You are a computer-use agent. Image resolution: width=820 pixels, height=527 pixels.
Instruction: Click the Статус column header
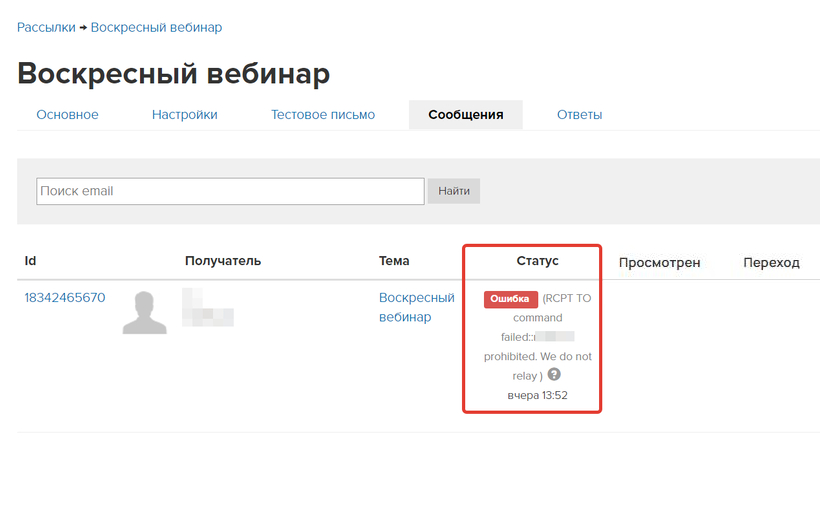coord(537,260)
